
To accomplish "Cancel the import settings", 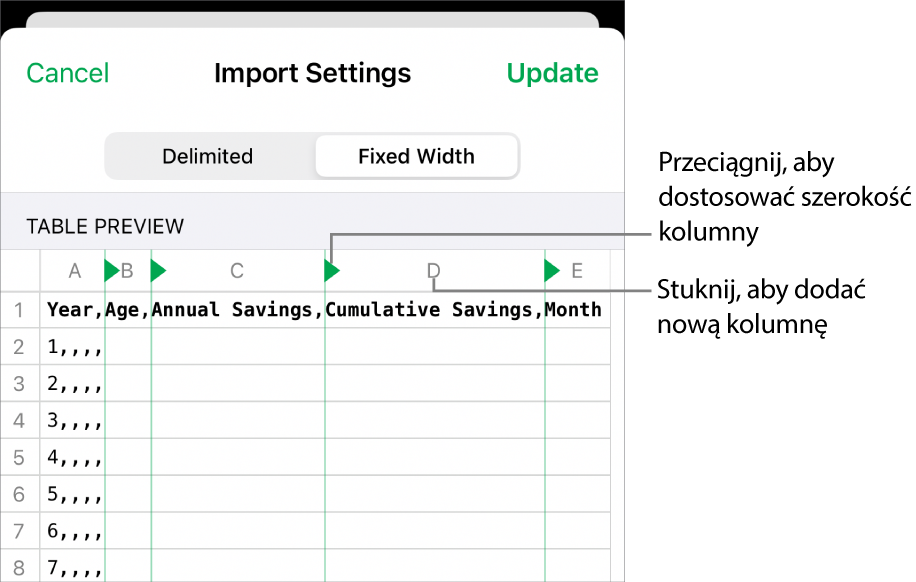I will click(68, 73).
